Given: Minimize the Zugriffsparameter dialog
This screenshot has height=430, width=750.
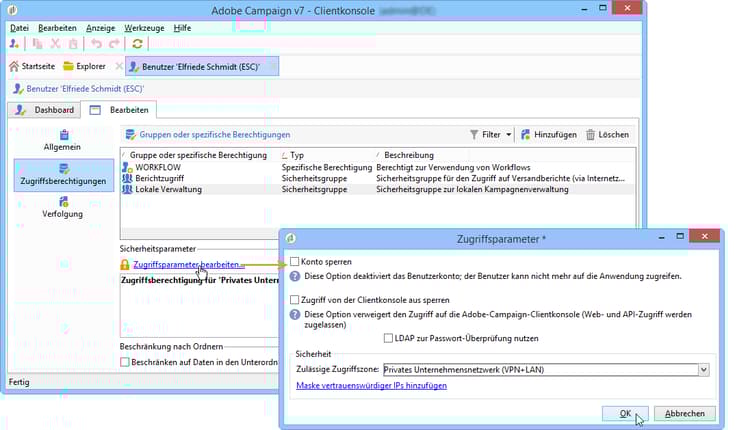Looking at the screenshot, I should (662, 237).
